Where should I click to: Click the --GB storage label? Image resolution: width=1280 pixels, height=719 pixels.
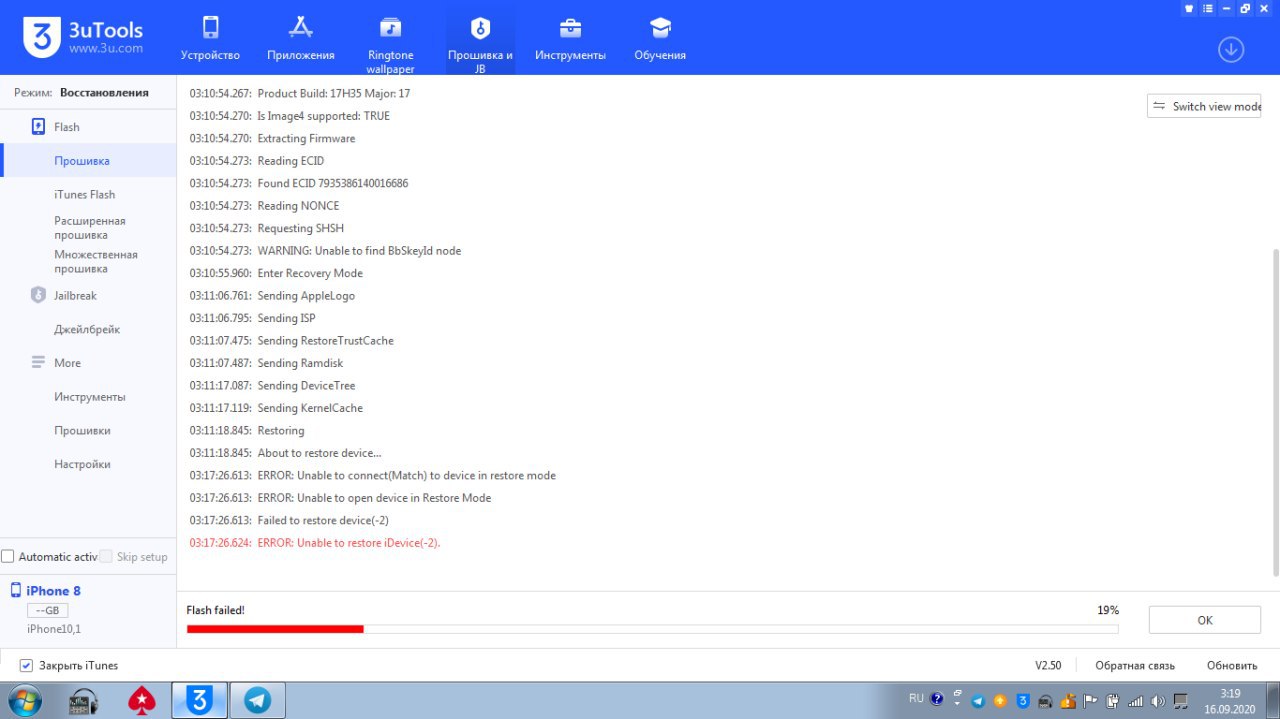pos(47,610)
